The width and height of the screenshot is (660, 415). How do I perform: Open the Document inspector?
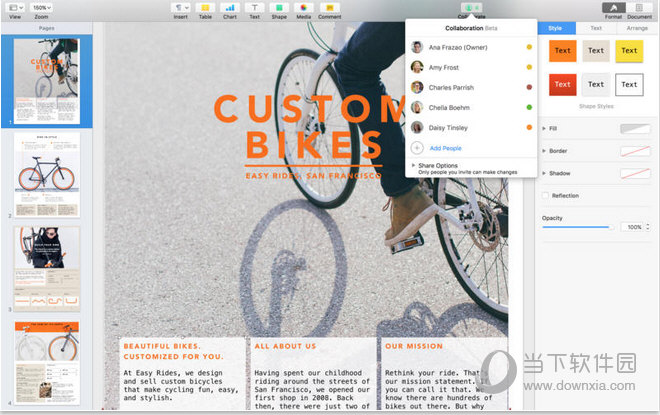click(x=639, y=8)
